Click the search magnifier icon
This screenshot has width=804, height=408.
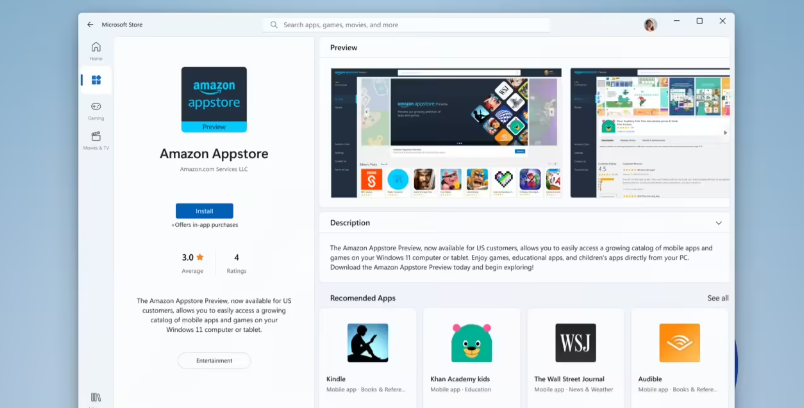coord(274,25)
